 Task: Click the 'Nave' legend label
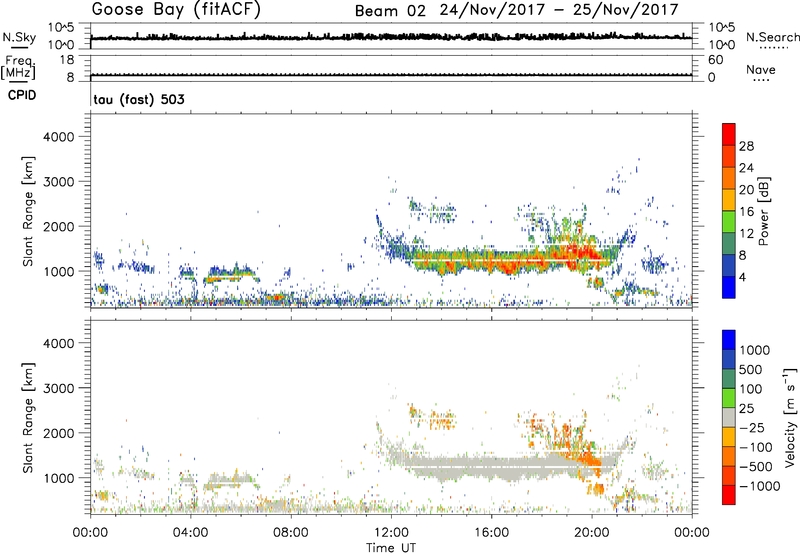click(x=760, y=69)
